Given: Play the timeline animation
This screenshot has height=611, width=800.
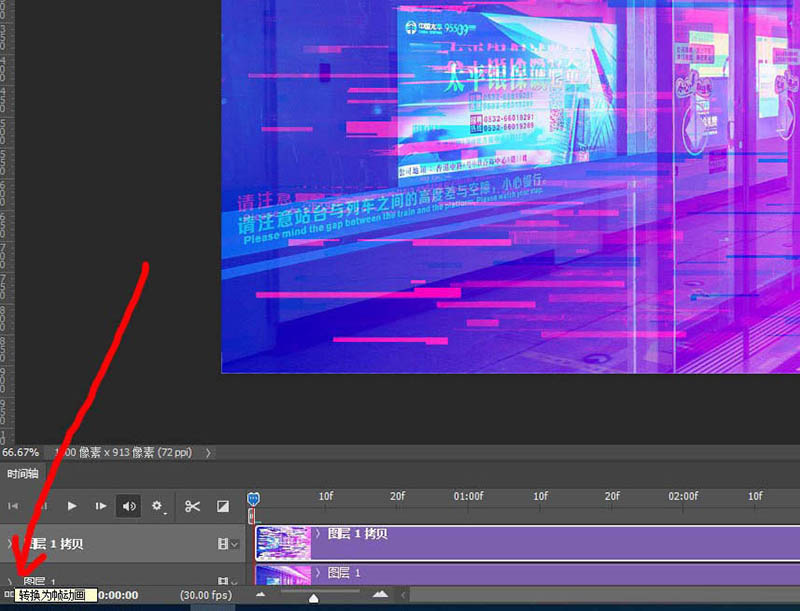Looking at the screenshot, I should (72, 506).
